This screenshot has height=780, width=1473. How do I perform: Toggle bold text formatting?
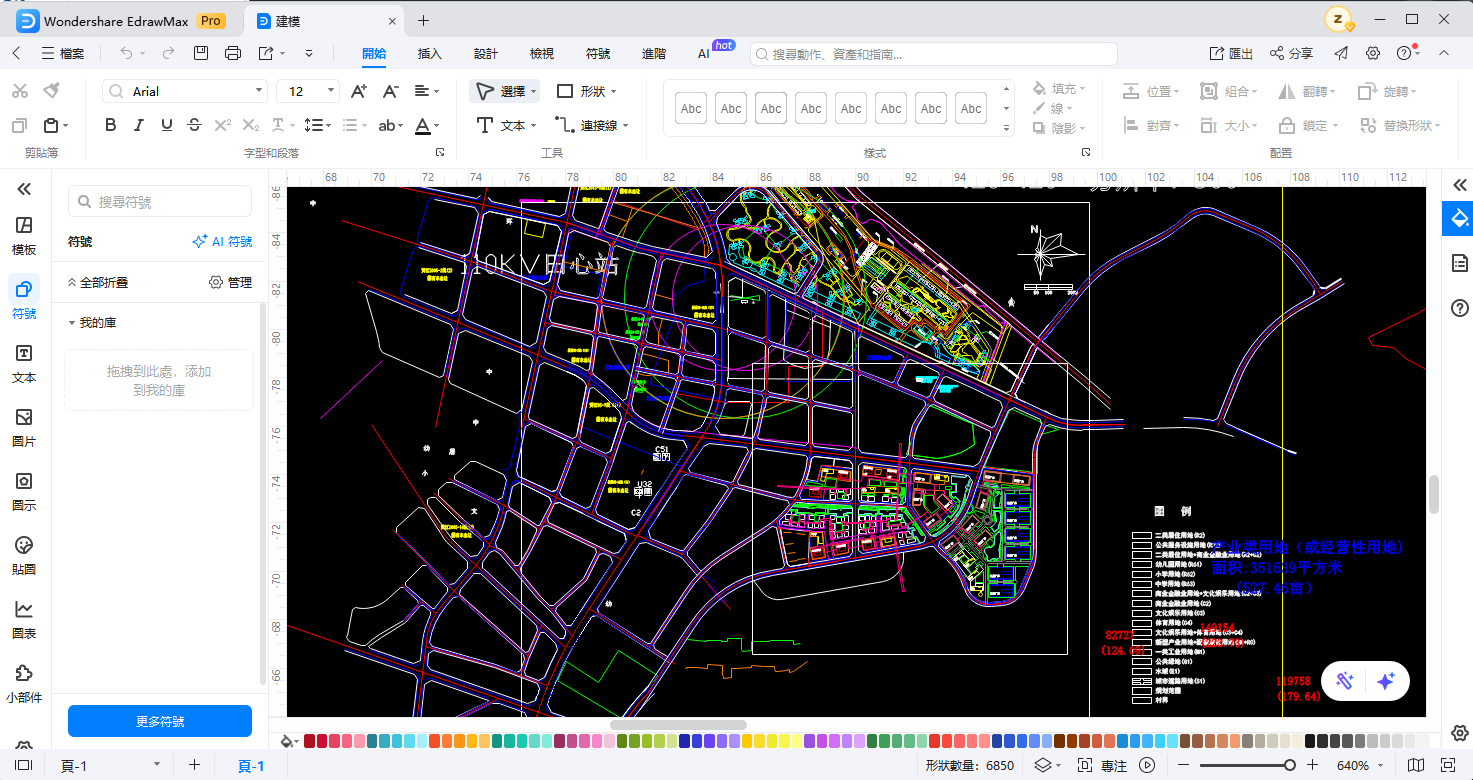(x=111, y=125)
